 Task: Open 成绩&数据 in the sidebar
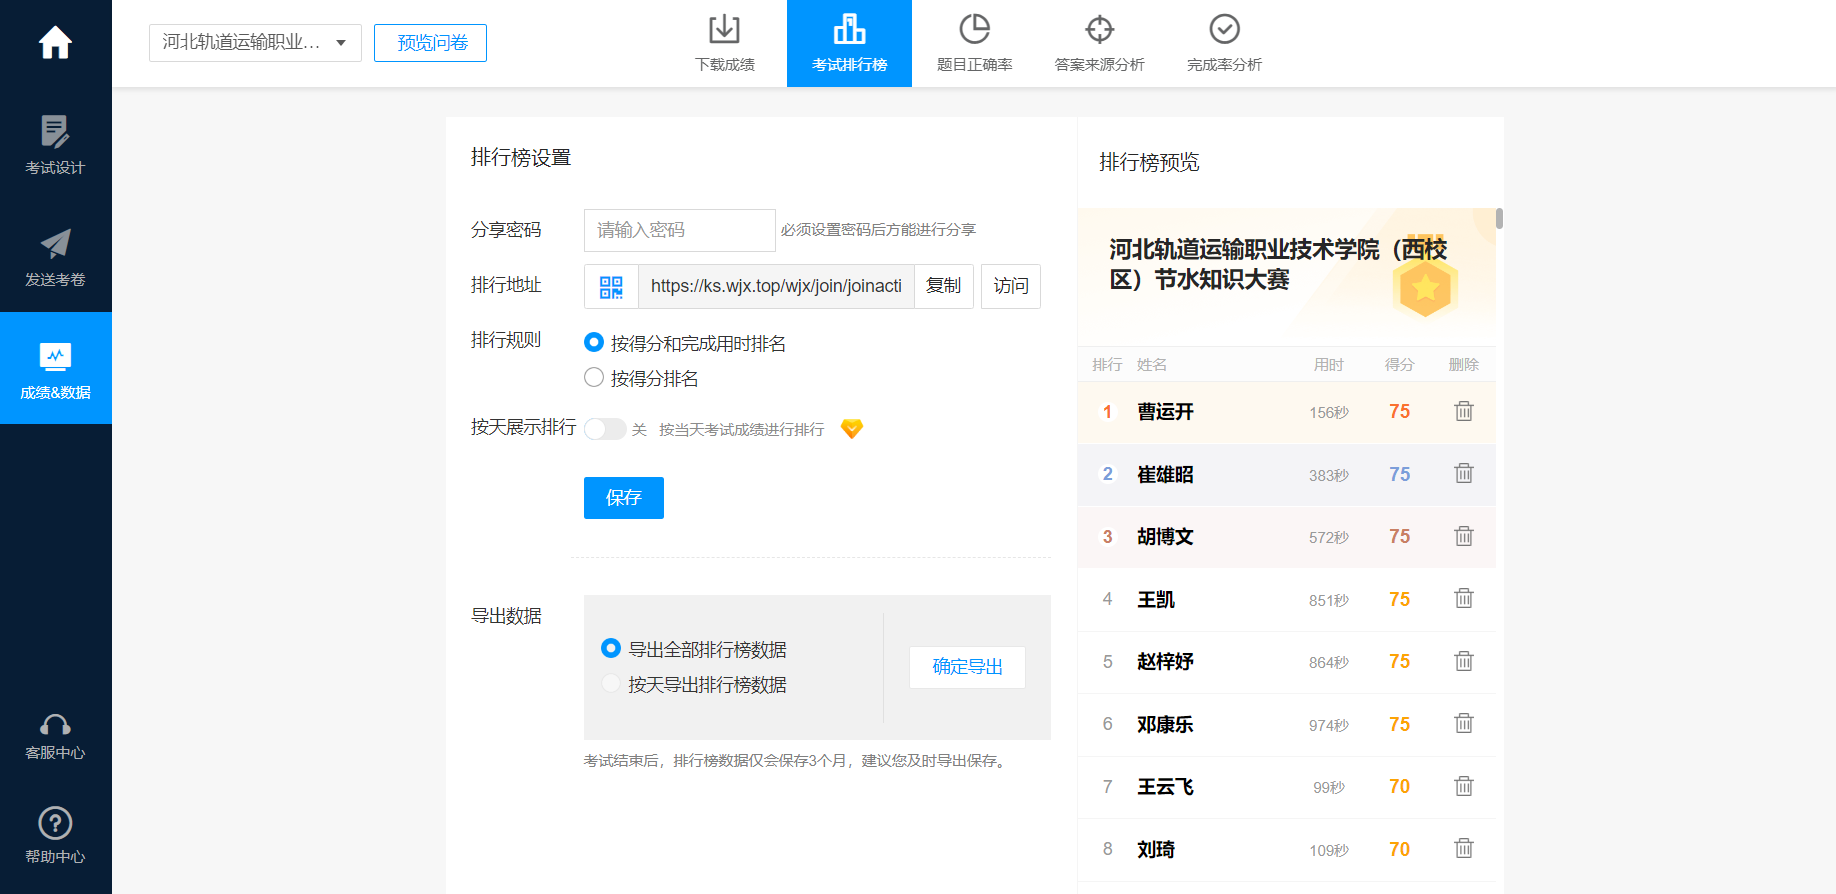[x=55, y=368]
